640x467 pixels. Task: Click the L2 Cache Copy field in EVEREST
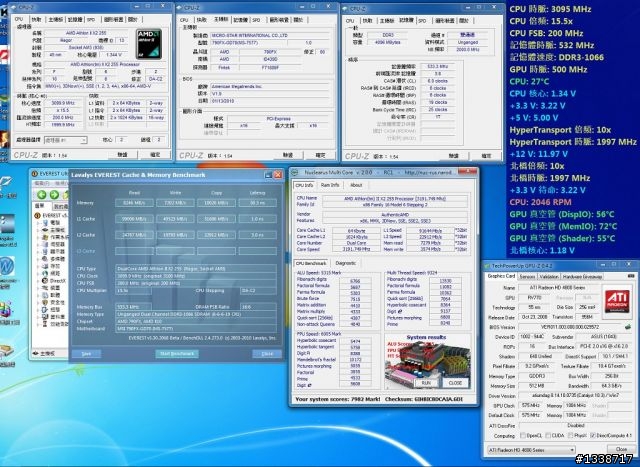point(216,235)
